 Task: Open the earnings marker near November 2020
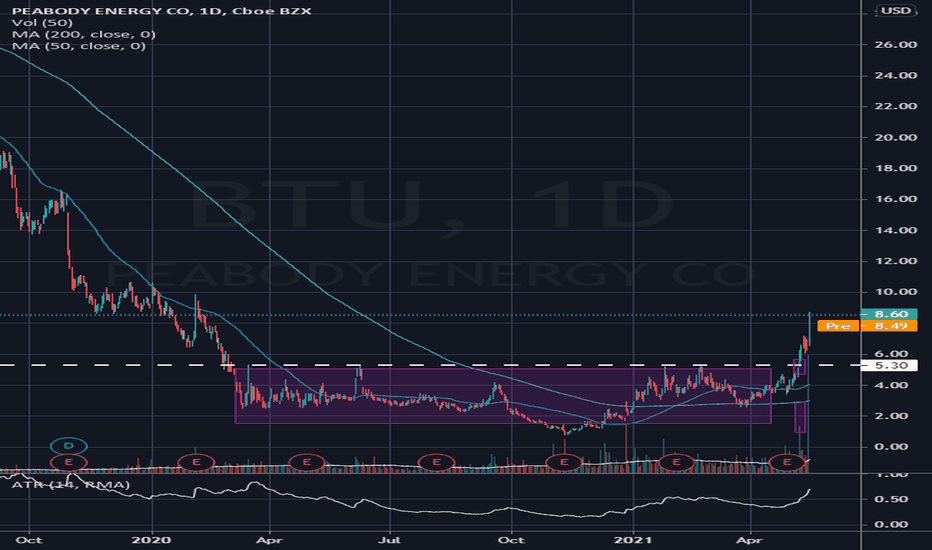[x=564, y=462]
